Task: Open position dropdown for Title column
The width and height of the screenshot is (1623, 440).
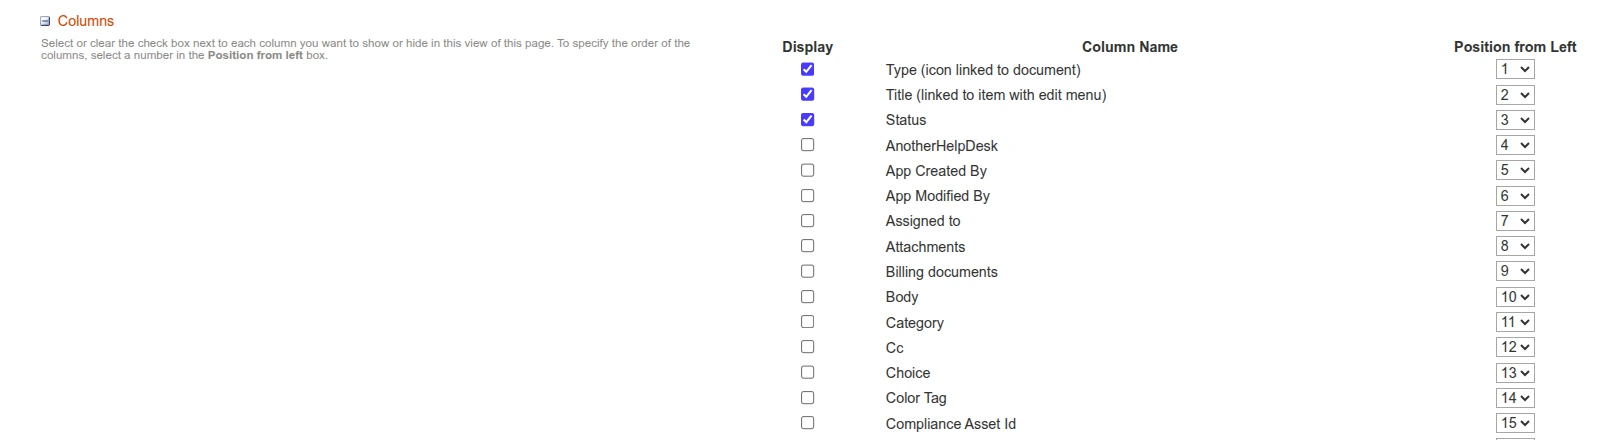Action: (x=1514, y=95)
